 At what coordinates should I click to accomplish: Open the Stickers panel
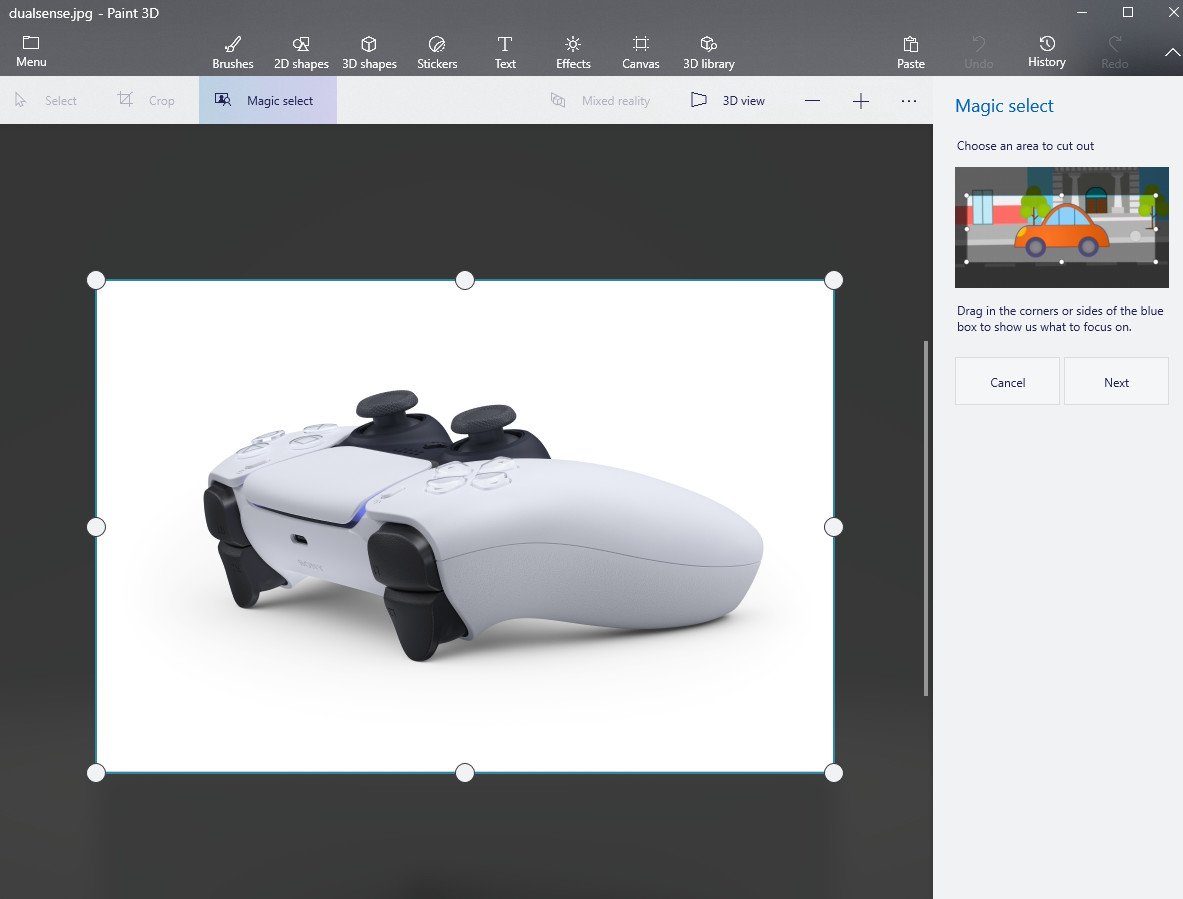[x=437, y=52]
